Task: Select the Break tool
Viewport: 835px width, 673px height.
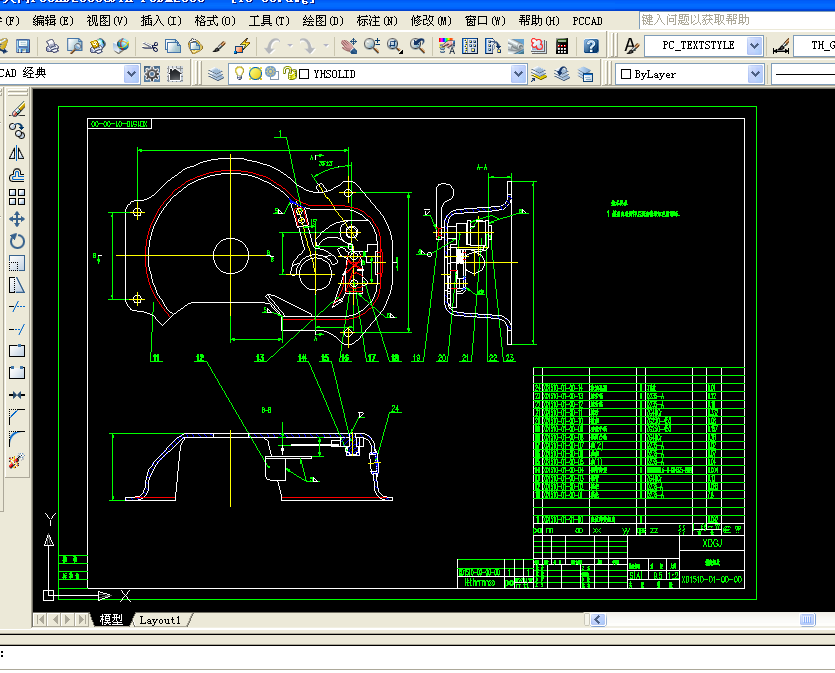Action: (17, 373)
